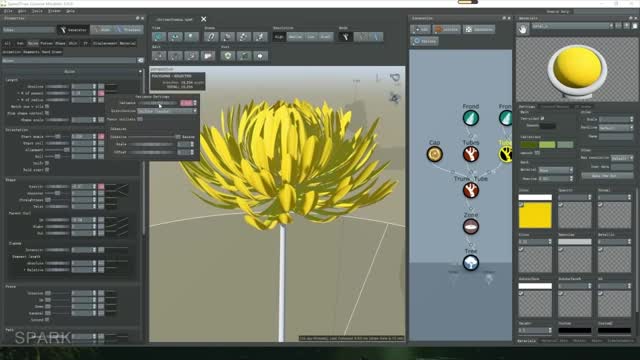Image resolution: width=640 pixels, height=360 pixels.
Task: Click the second Scene group toolbar icon
Action: coord(227,37)
